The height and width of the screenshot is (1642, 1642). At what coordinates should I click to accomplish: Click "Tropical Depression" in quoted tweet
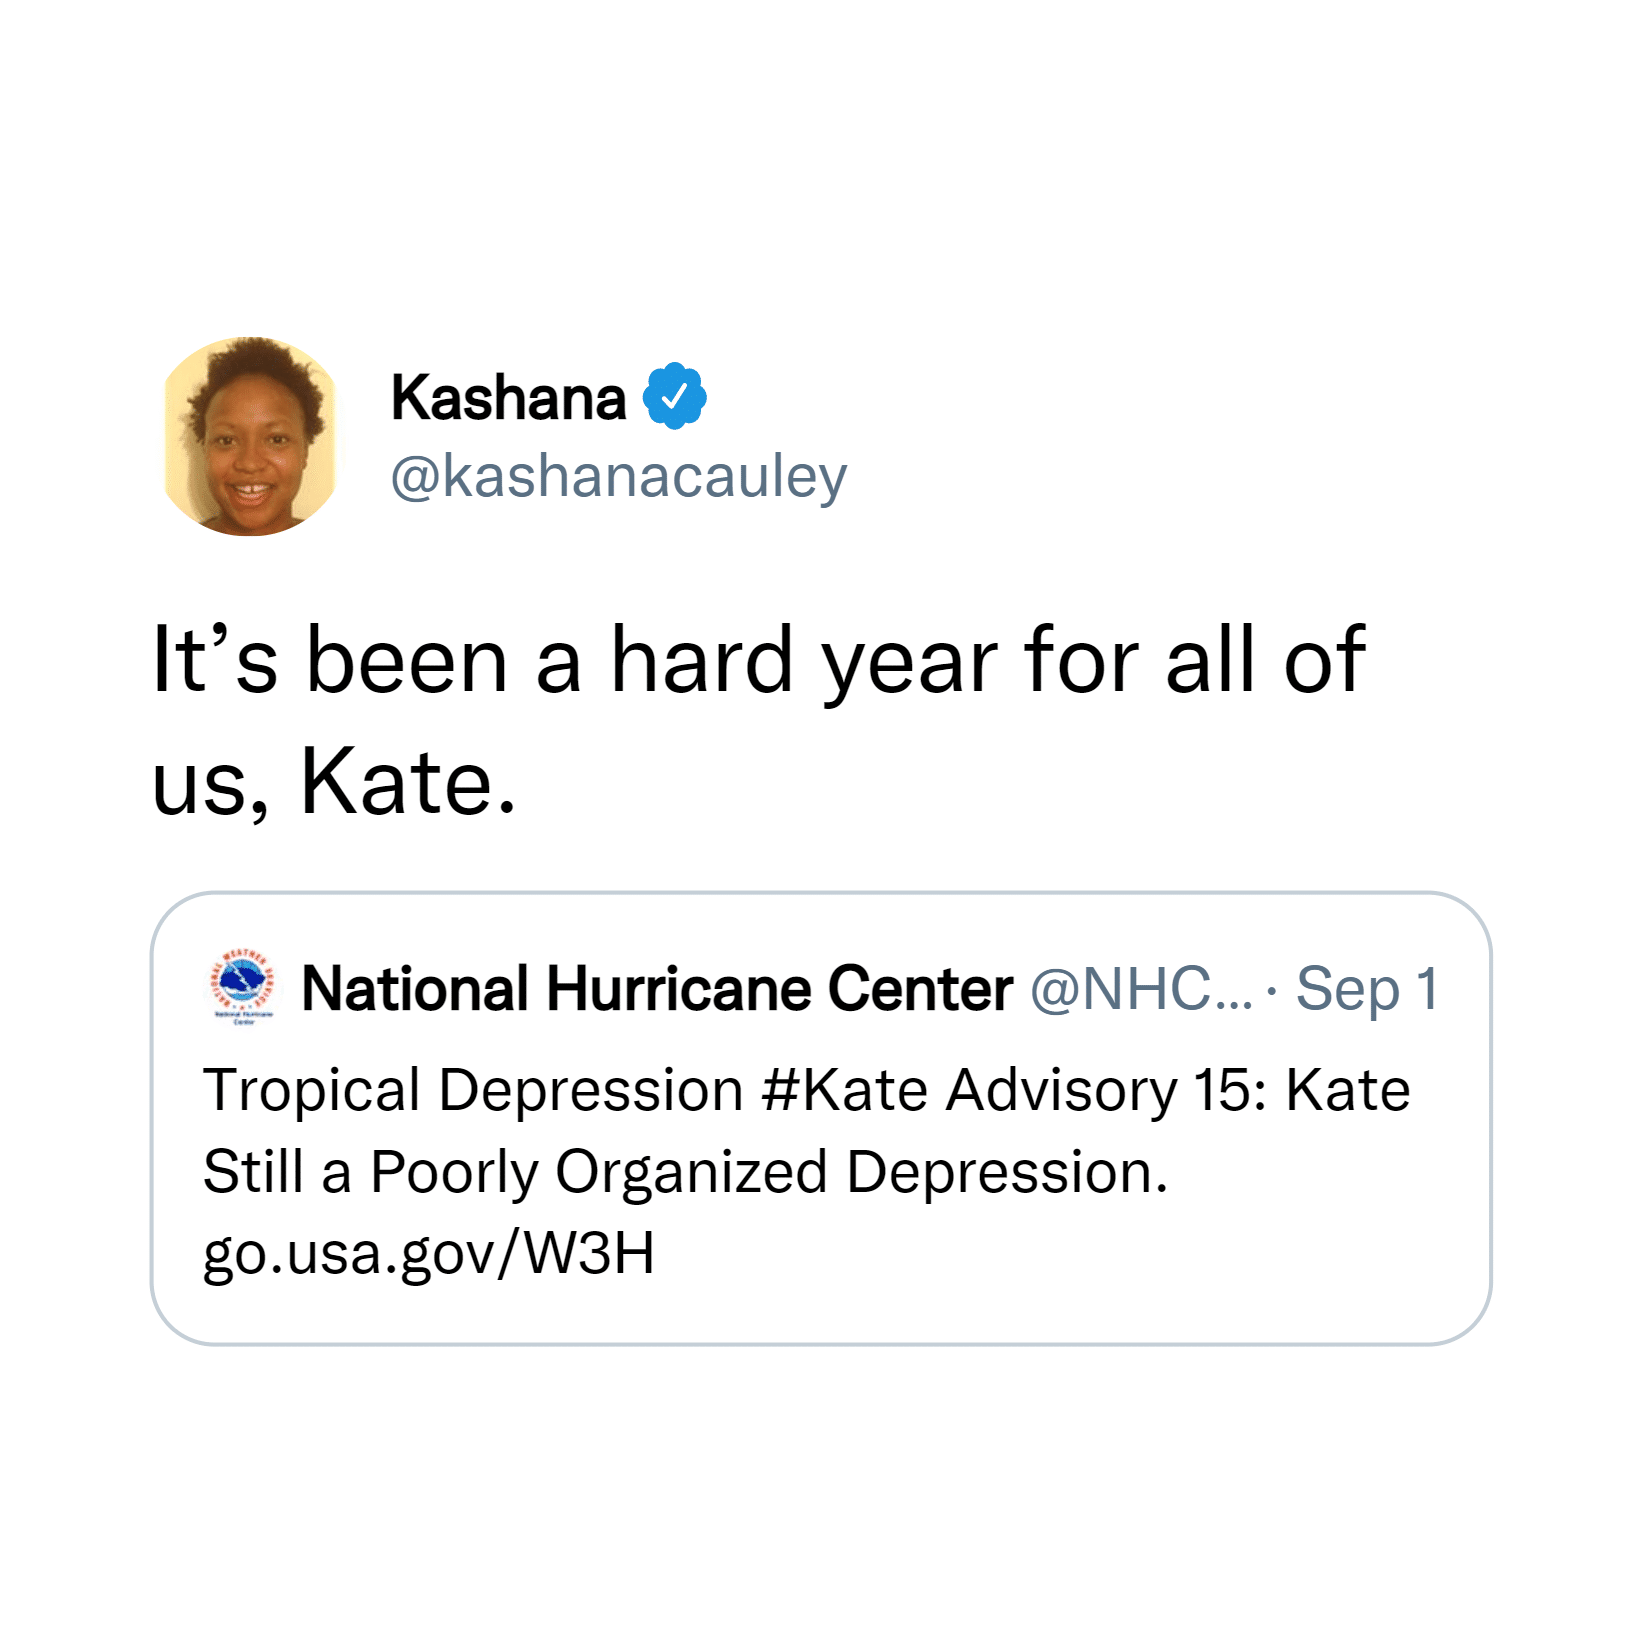click(473, 1090)
